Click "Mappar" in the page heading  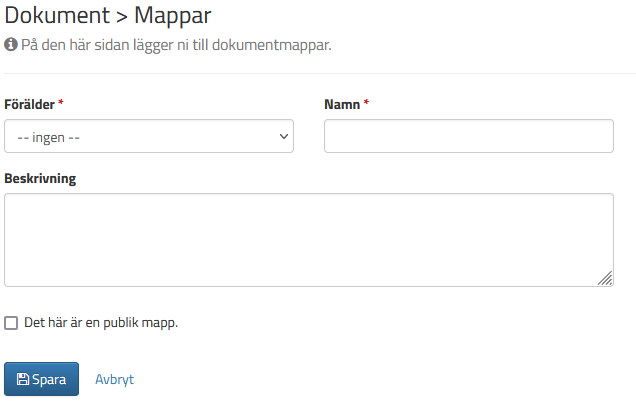173,16
